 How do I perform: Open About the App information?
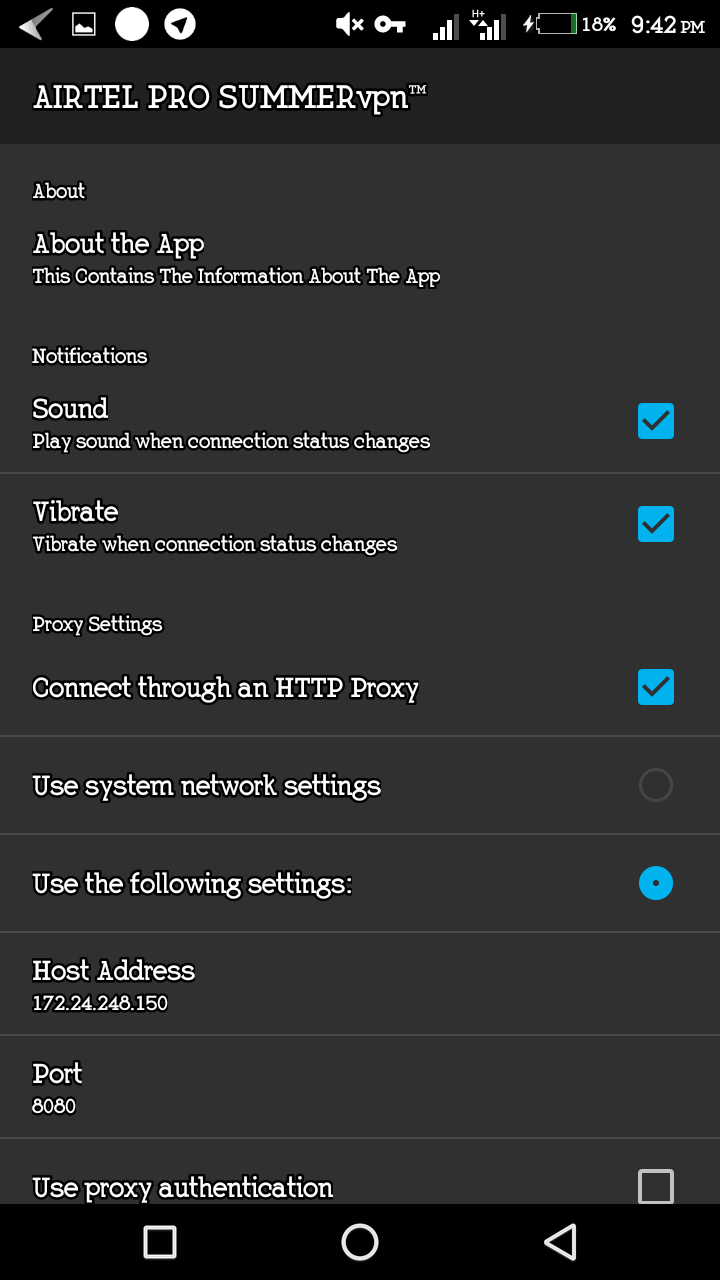236,258
